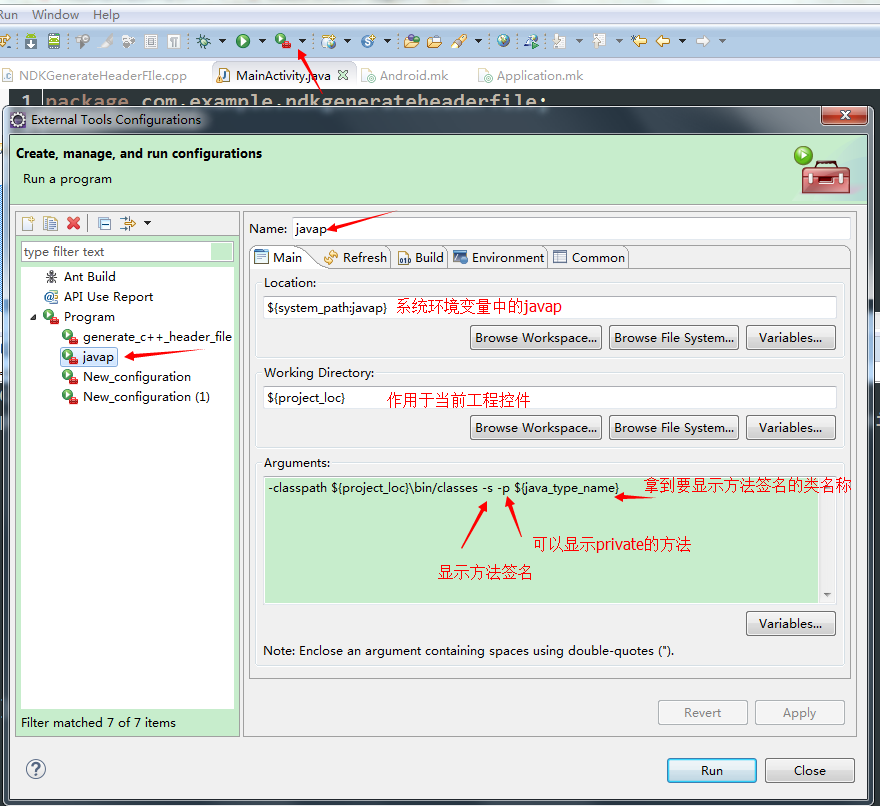Click the New Java Class toolbar icon

pos(368,41)
